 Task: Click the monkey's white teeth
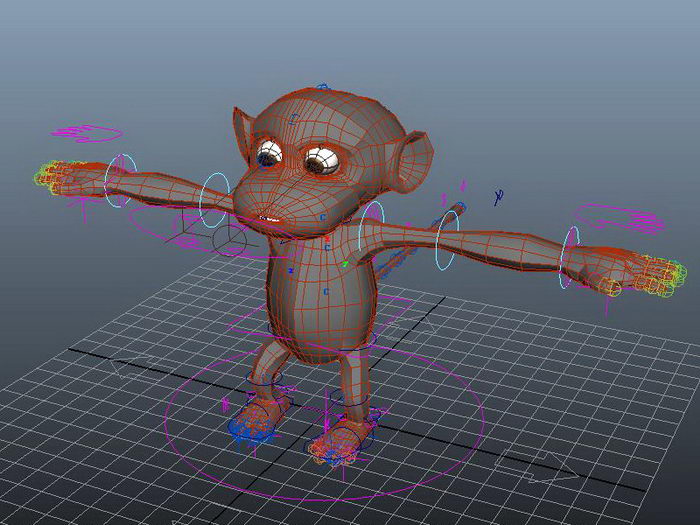(269, 219)
